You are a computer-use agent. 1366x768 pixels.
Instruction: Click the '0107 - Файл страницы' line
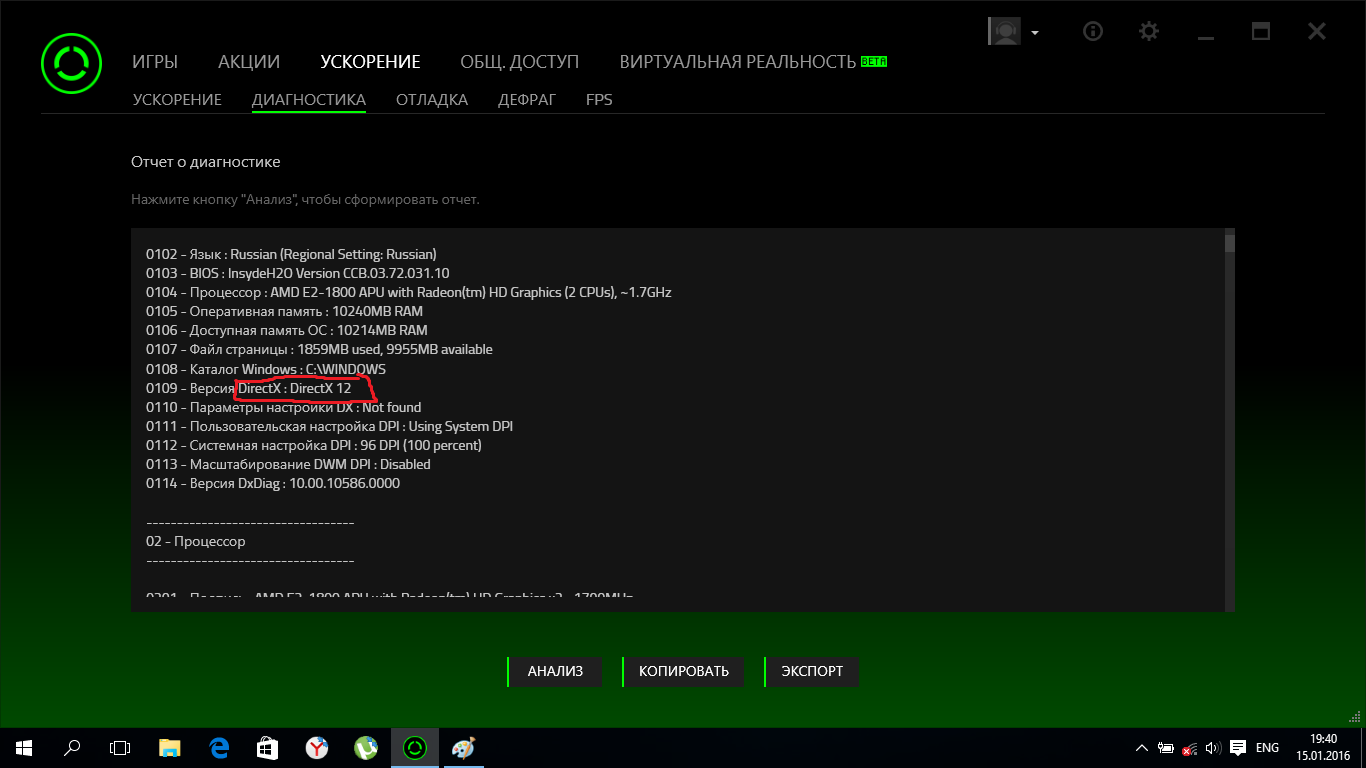pos(319,349)
